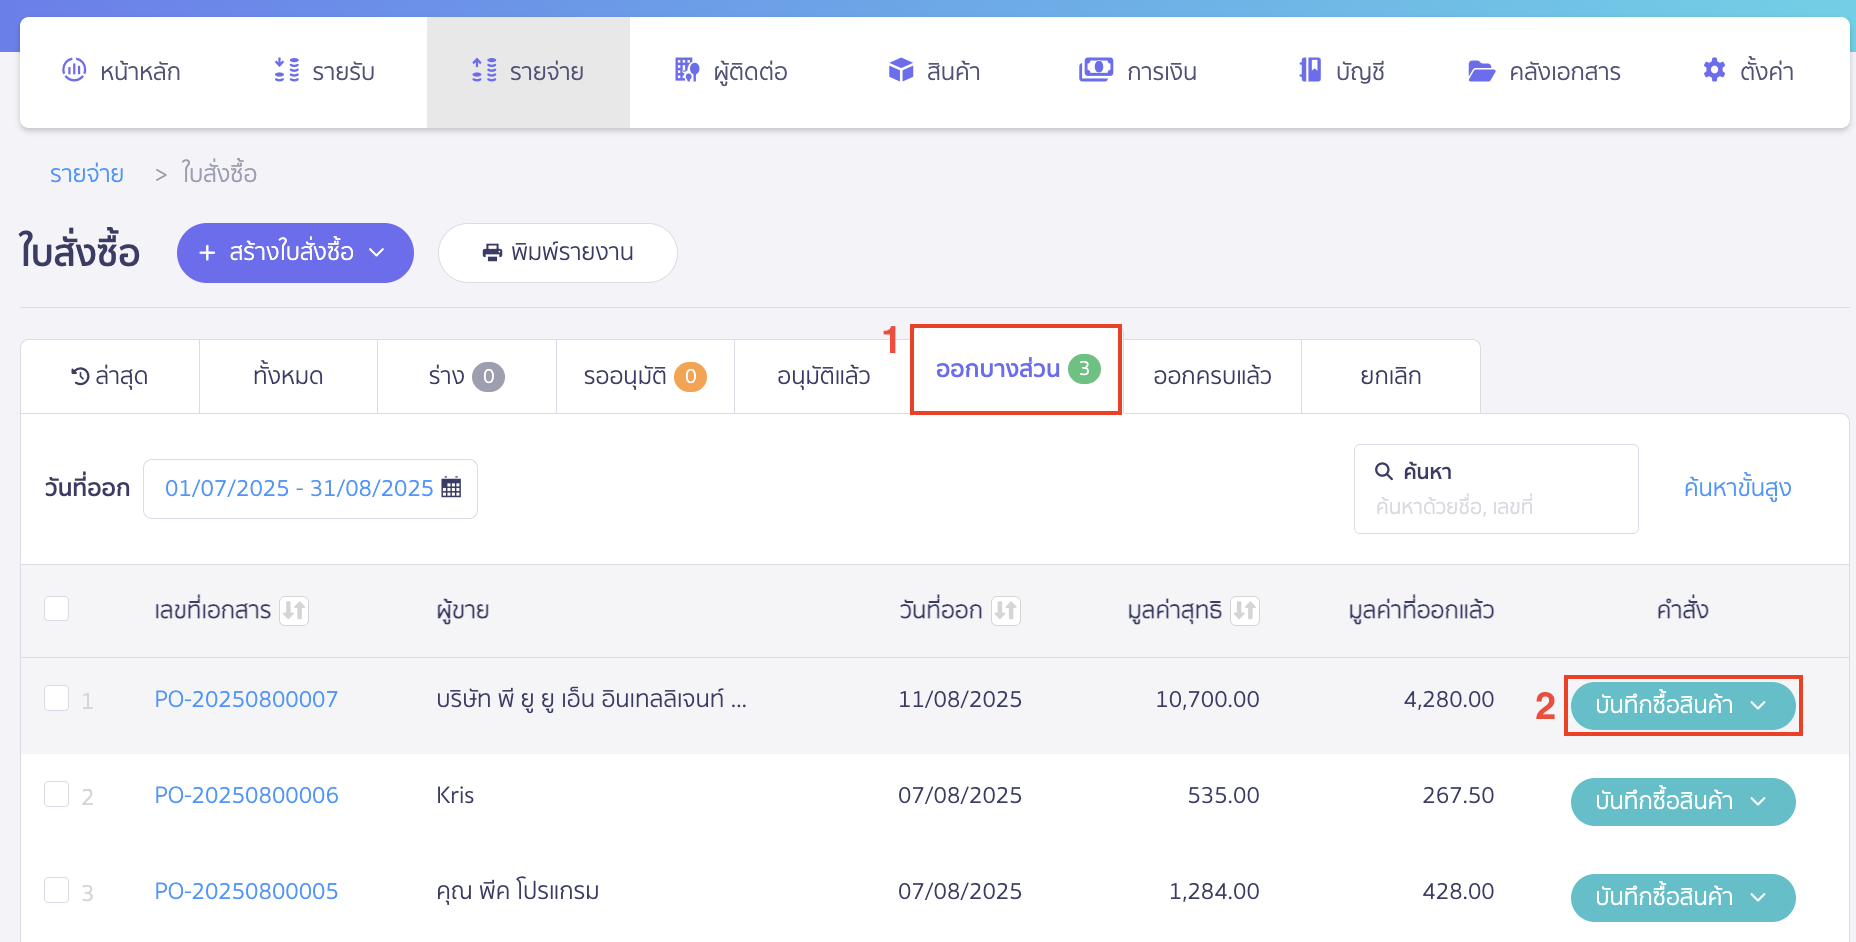The height and width of the screenshot is (942, 1856).
Task: Toggle the select-all checkbox in table header
Action: (57, 608)
